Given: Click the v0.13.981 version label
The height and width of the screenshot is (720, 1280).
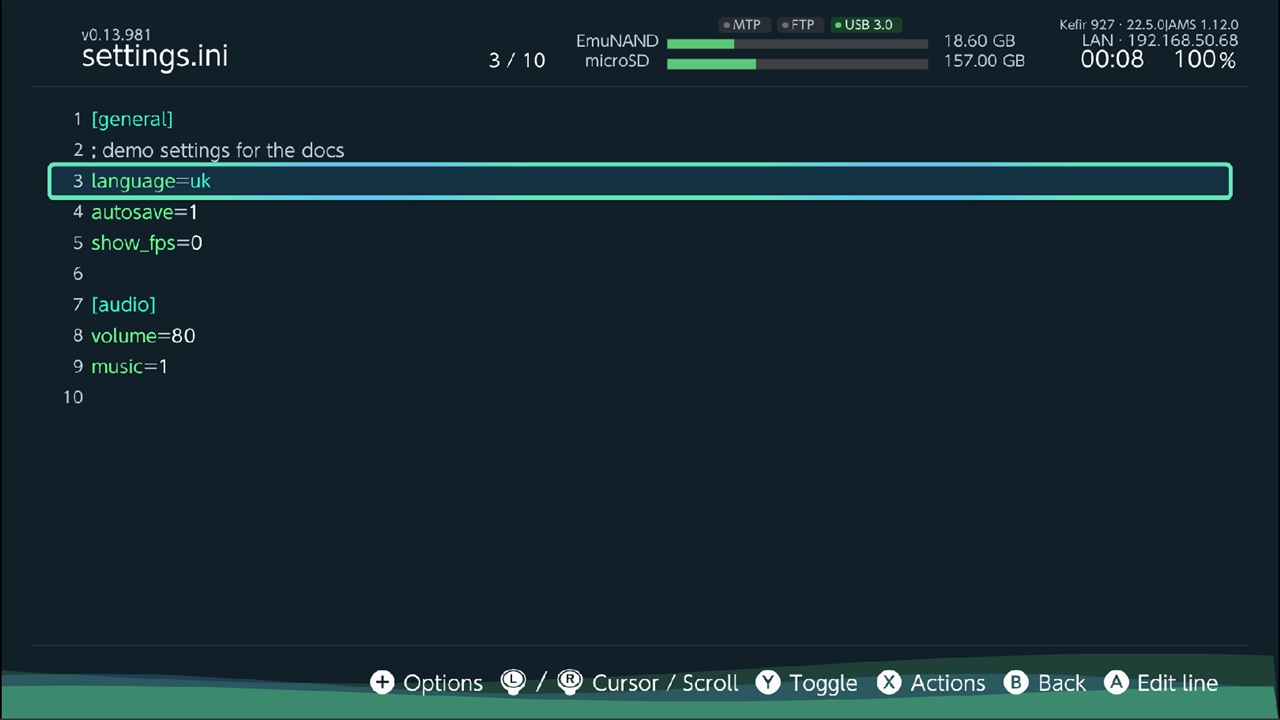Looking at the screenshot, I should (116, 35).
